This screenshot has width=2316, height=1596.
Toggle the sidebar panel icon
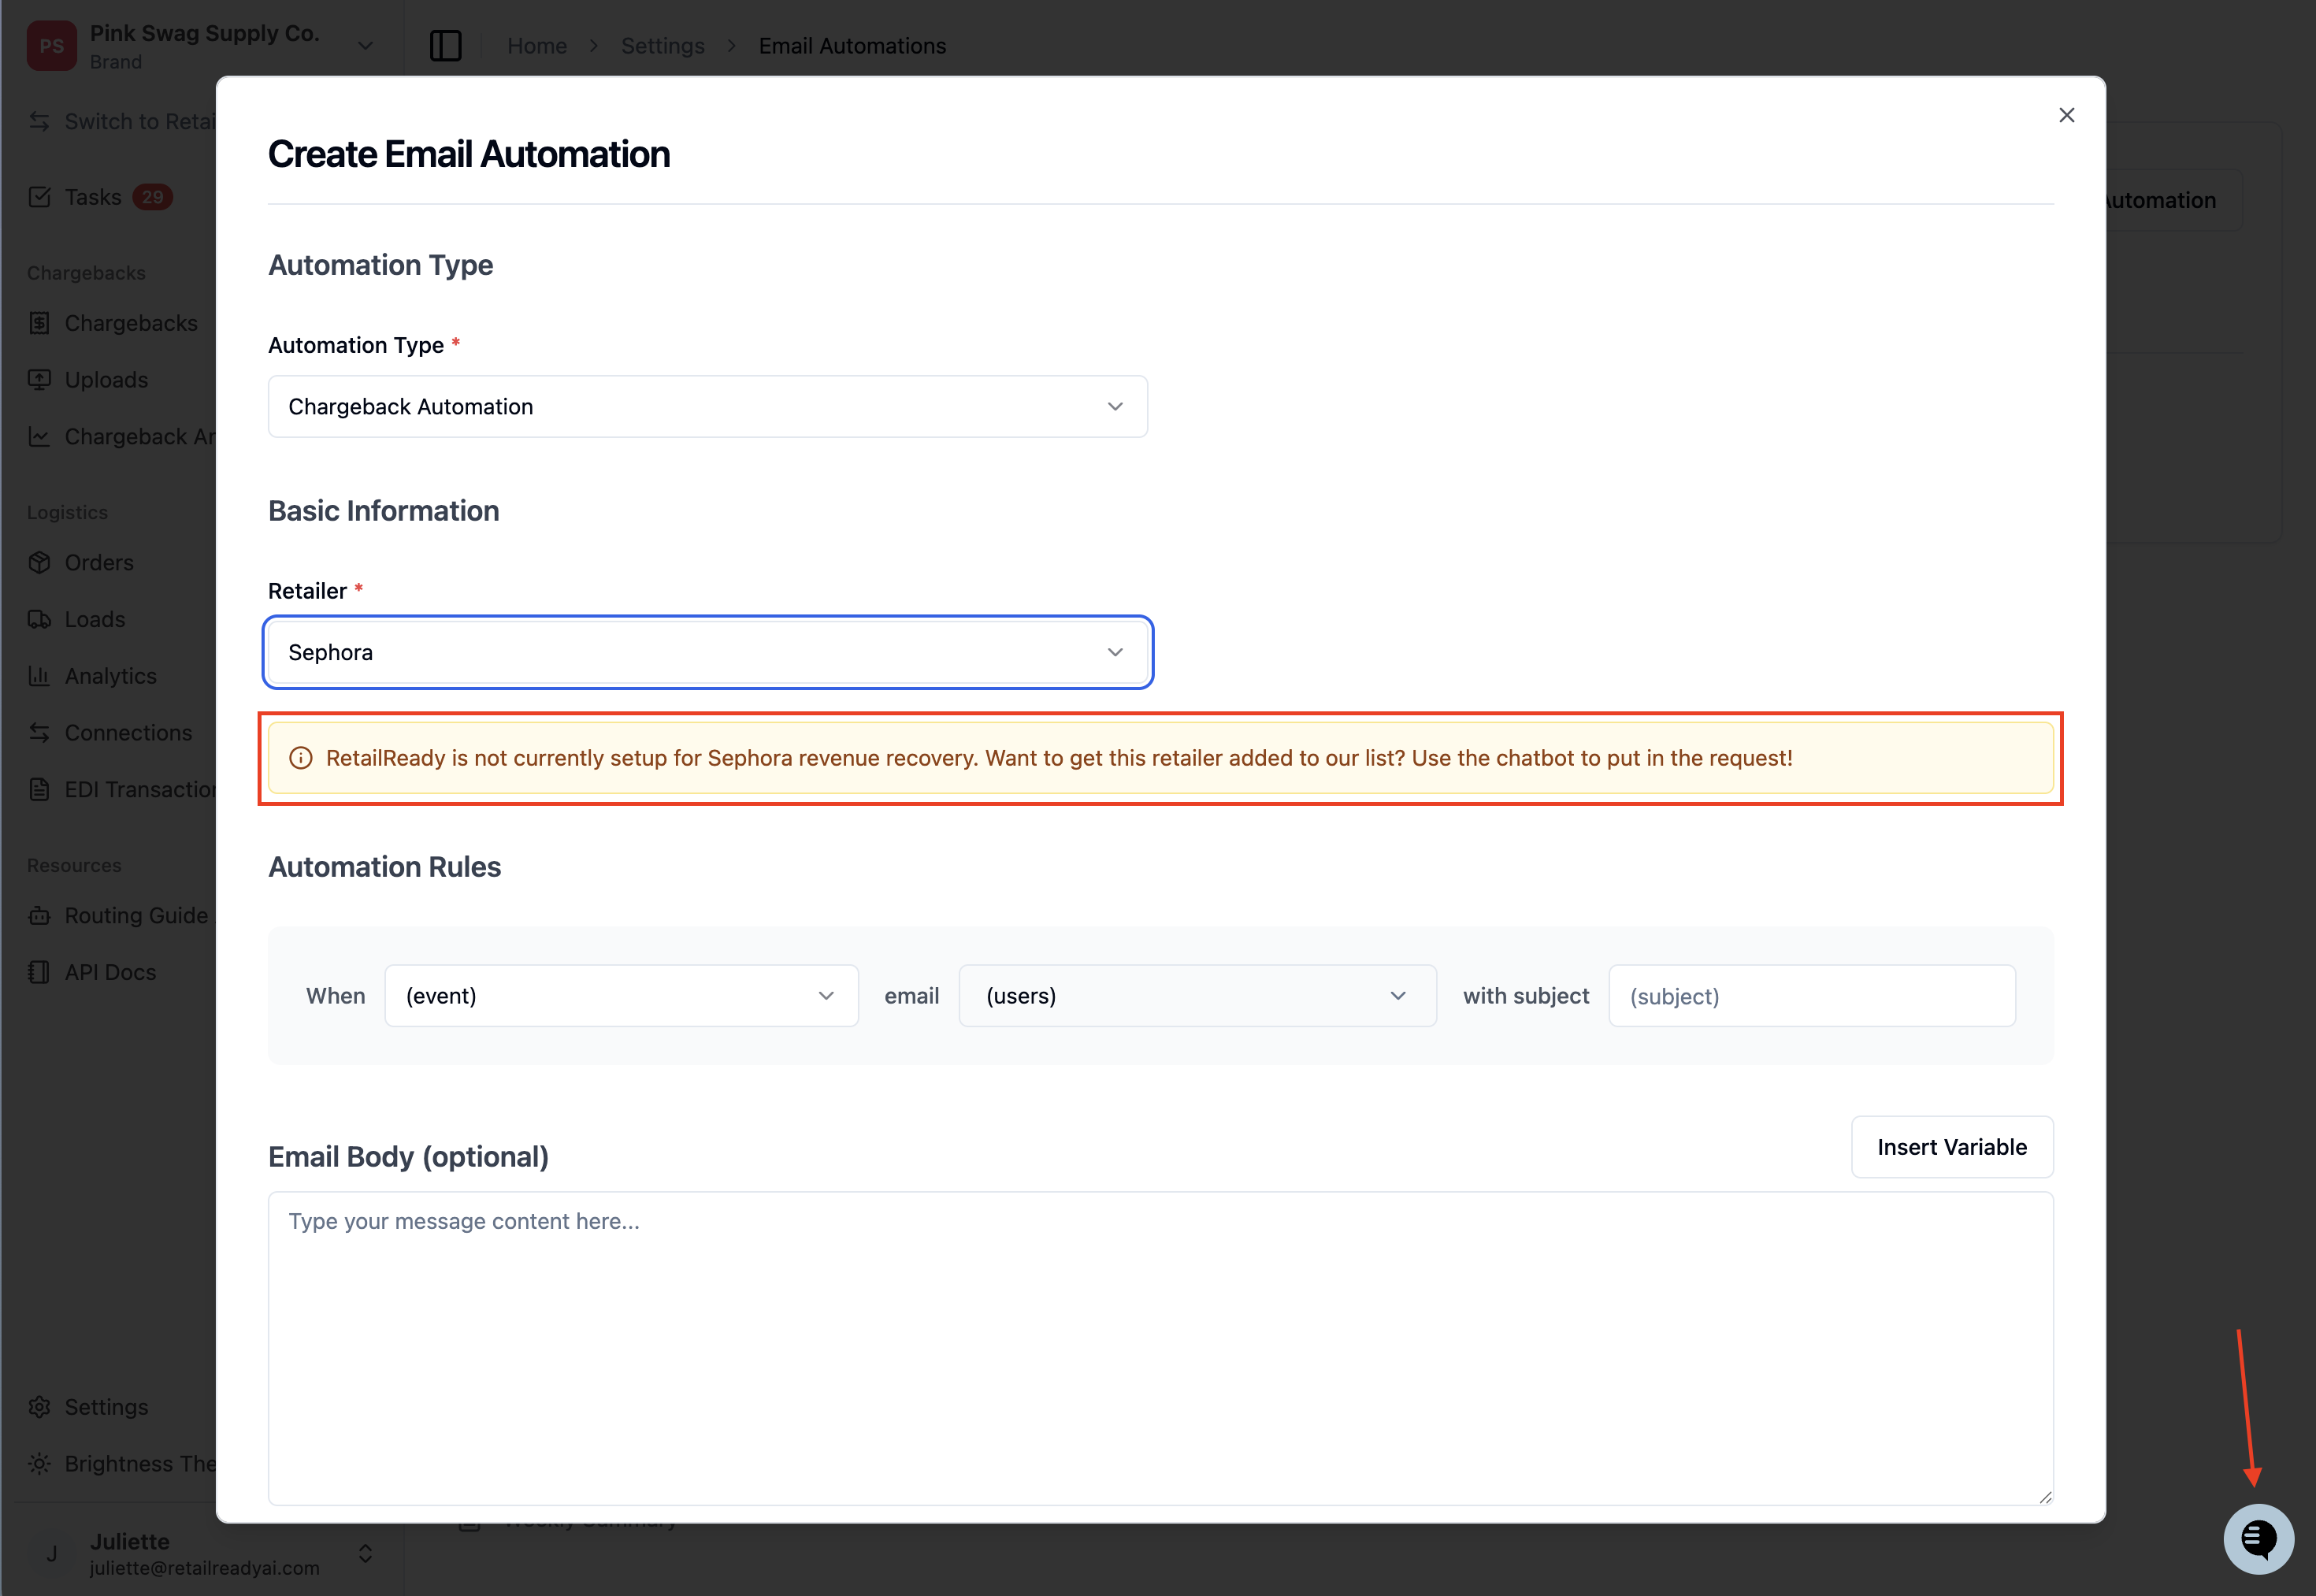coord(445,46)
